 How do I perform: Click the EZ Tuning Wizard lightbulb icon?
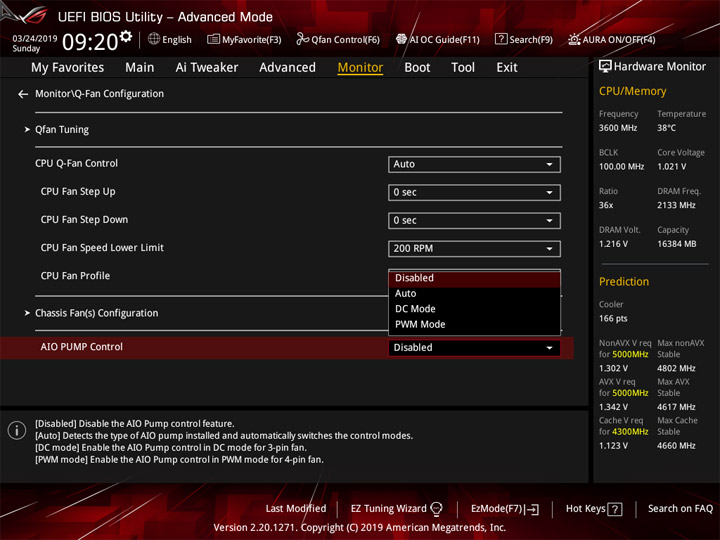(x=436, y=509)
